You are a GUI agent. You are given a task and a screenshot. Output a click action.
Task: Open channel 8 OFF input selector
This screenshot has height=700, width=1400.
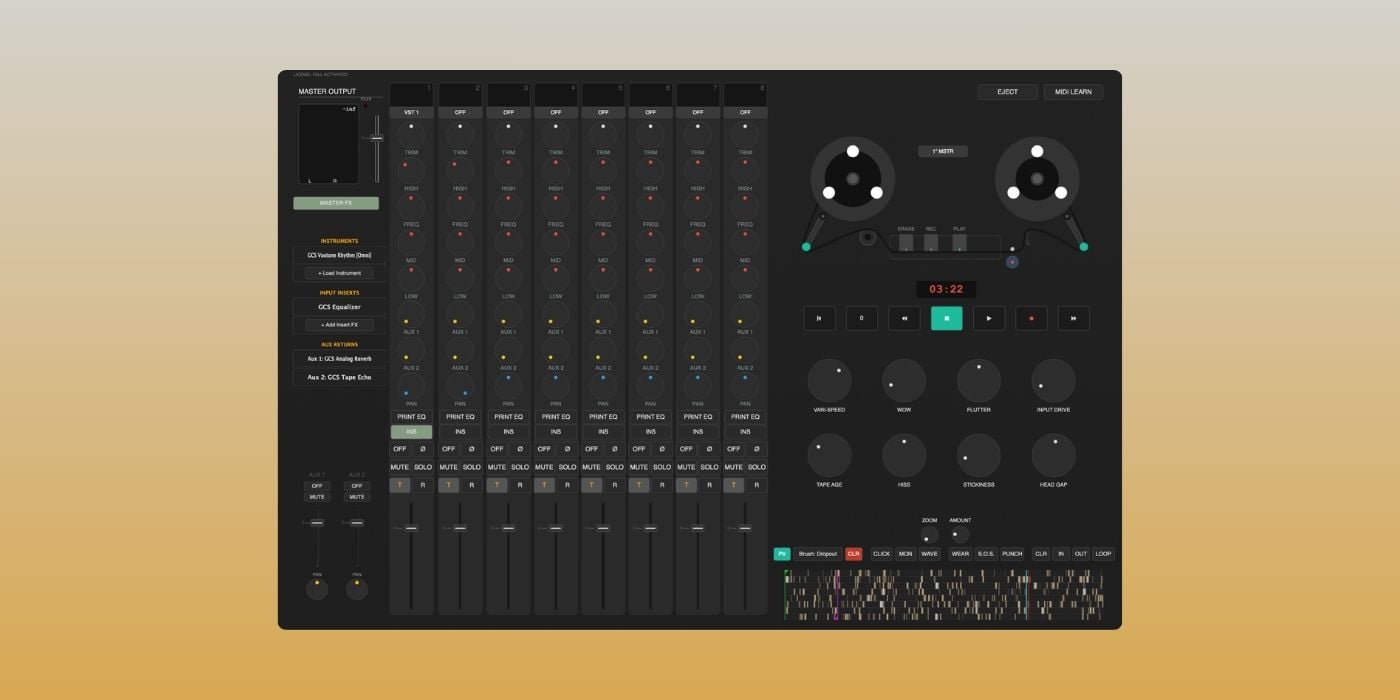[x=745, y=113]
